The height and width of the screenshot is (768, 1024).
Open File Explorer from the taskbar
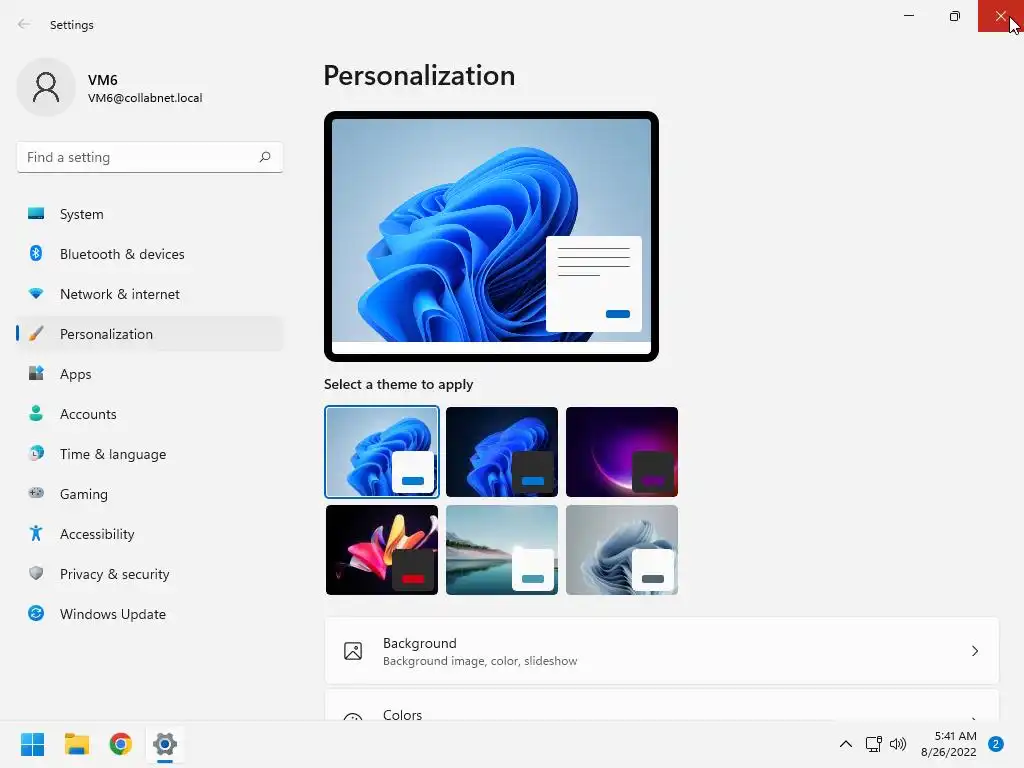point(76,744)
